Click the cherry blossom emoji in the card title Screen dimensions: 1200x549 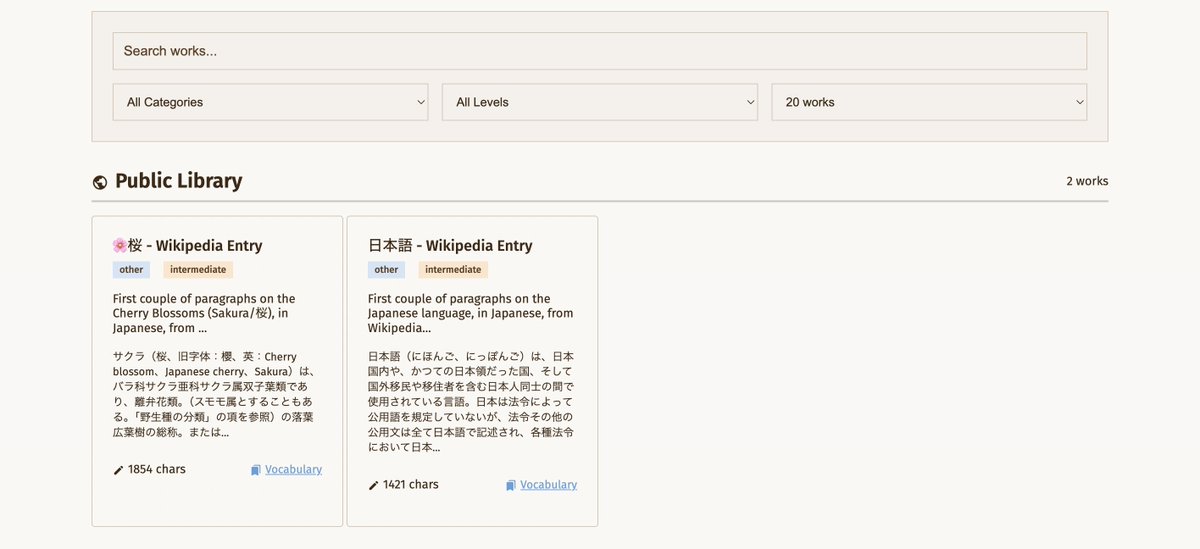120,245
